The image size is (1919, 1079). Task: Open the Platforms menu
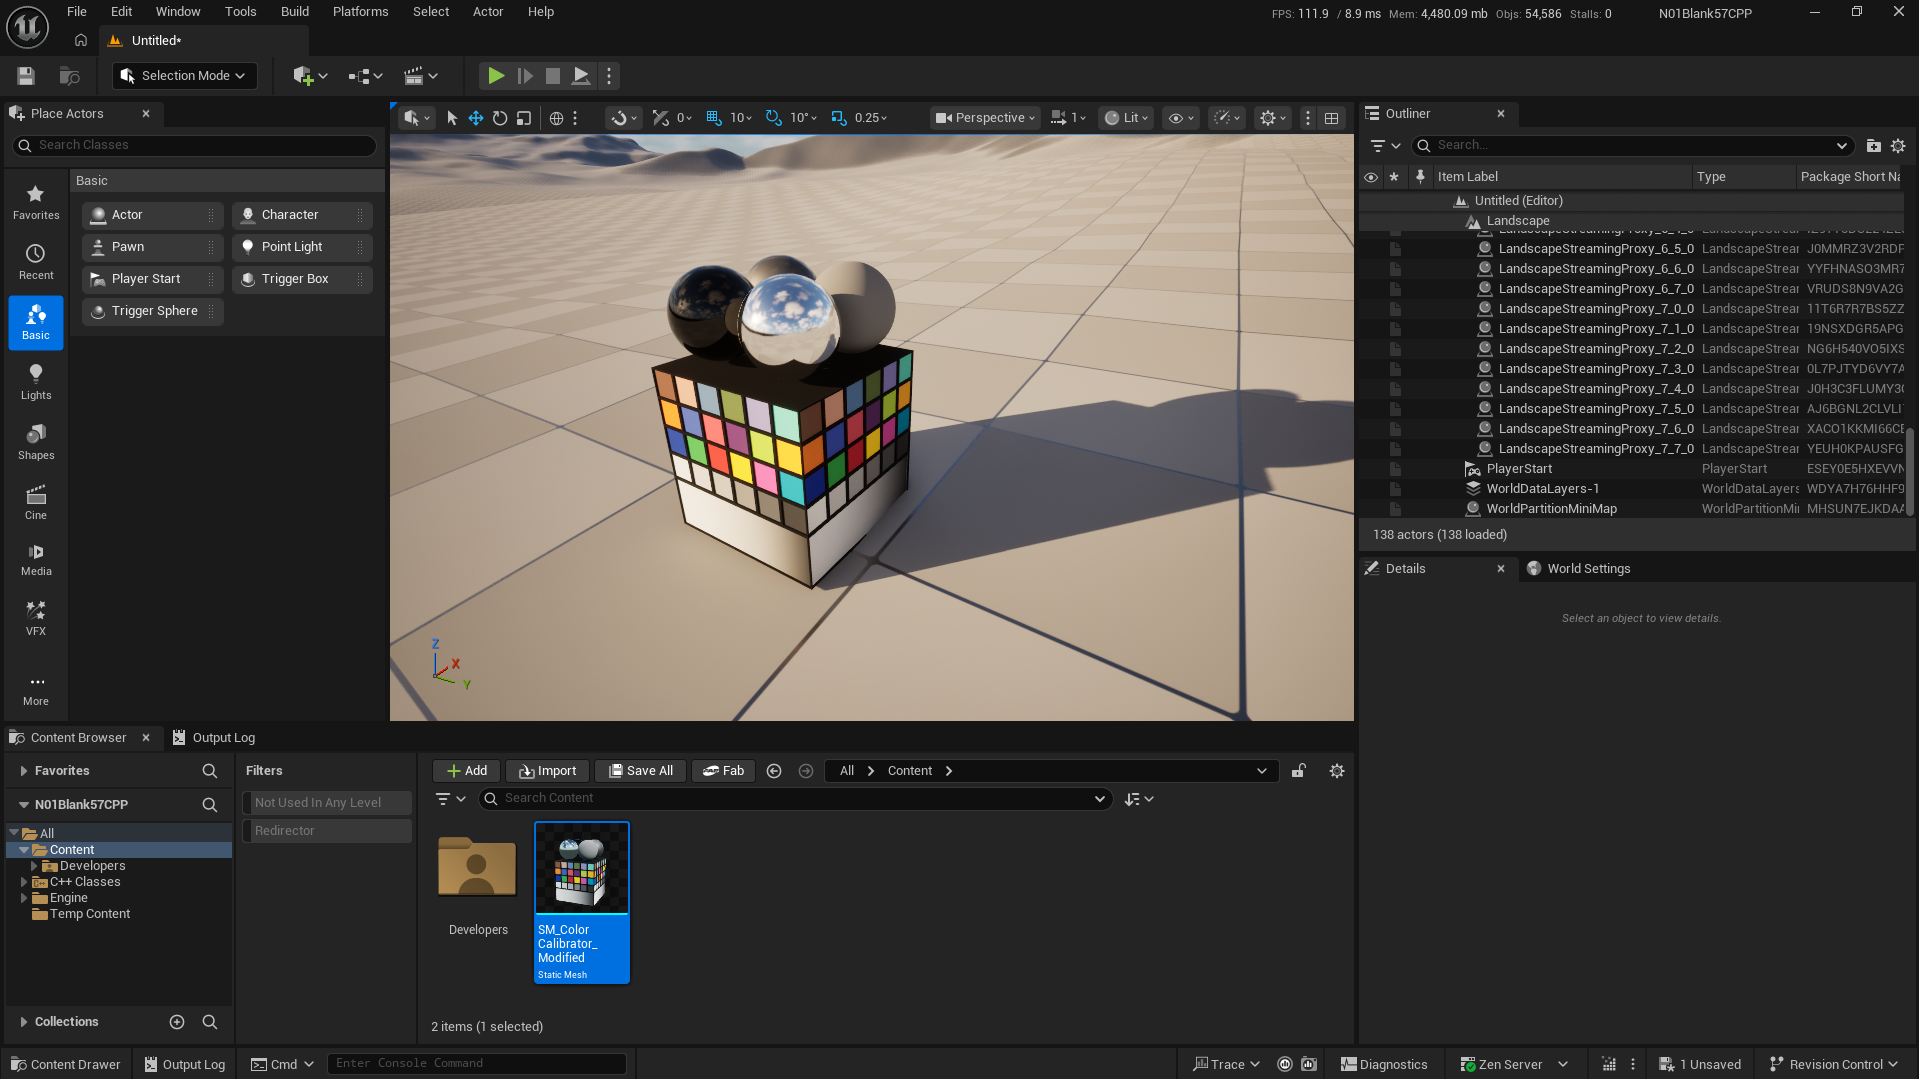click(360, 12)
